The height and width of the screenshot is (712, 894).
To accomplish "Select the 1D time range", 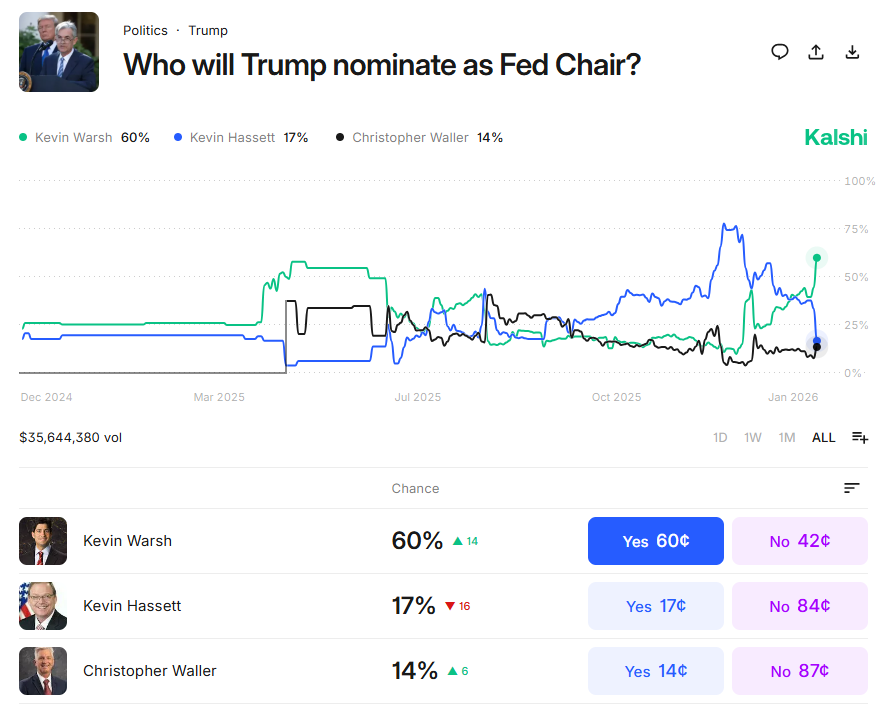I will click(720, 438).
